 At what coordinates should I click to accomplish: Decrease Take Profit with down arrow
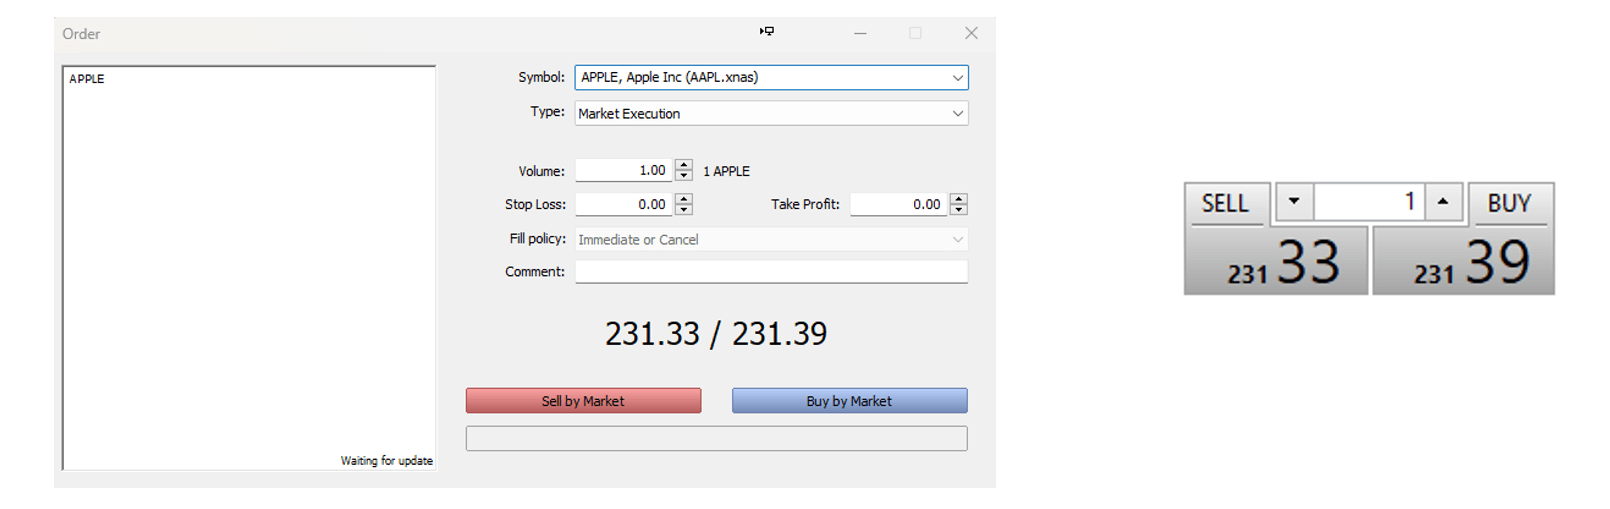(x=959, y=210)
